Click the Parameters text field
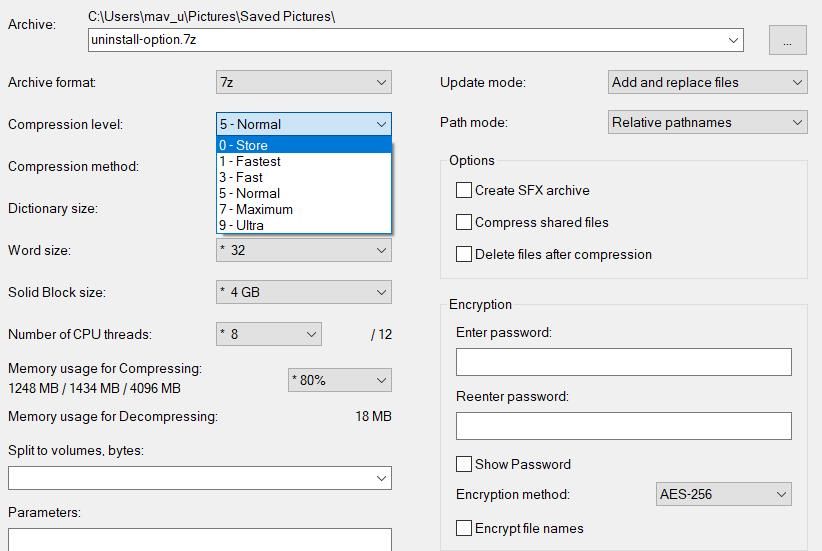The image size is (822, 551). pos(200,539)
